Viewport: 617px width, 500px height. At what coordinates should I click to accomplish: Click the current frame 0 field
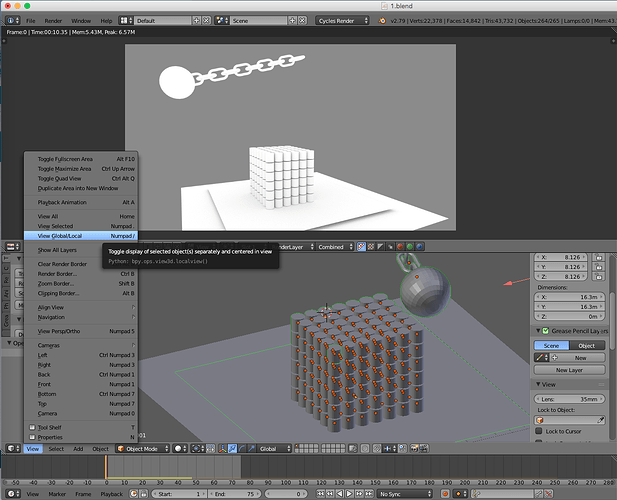click(x=286, y=494)
